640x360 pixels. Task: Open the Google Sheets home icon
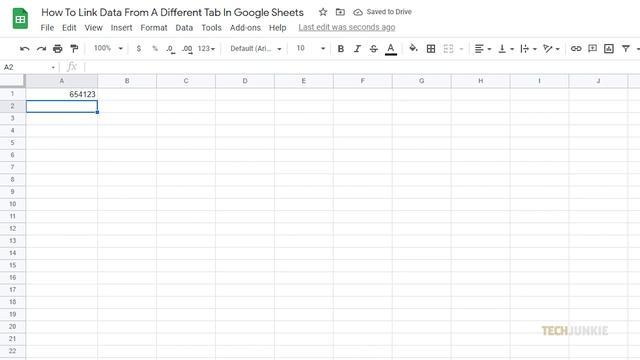click(x=20, y=19)
